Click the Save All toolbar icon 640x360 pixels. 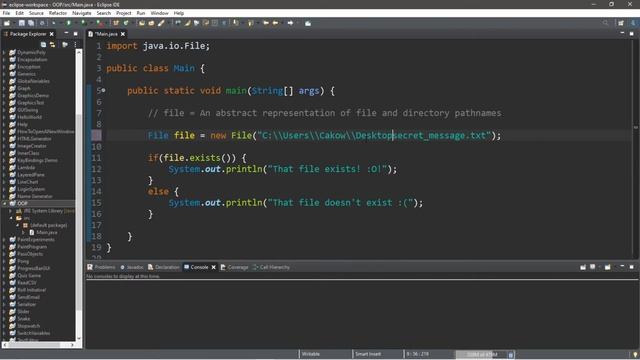click(31, 23)
